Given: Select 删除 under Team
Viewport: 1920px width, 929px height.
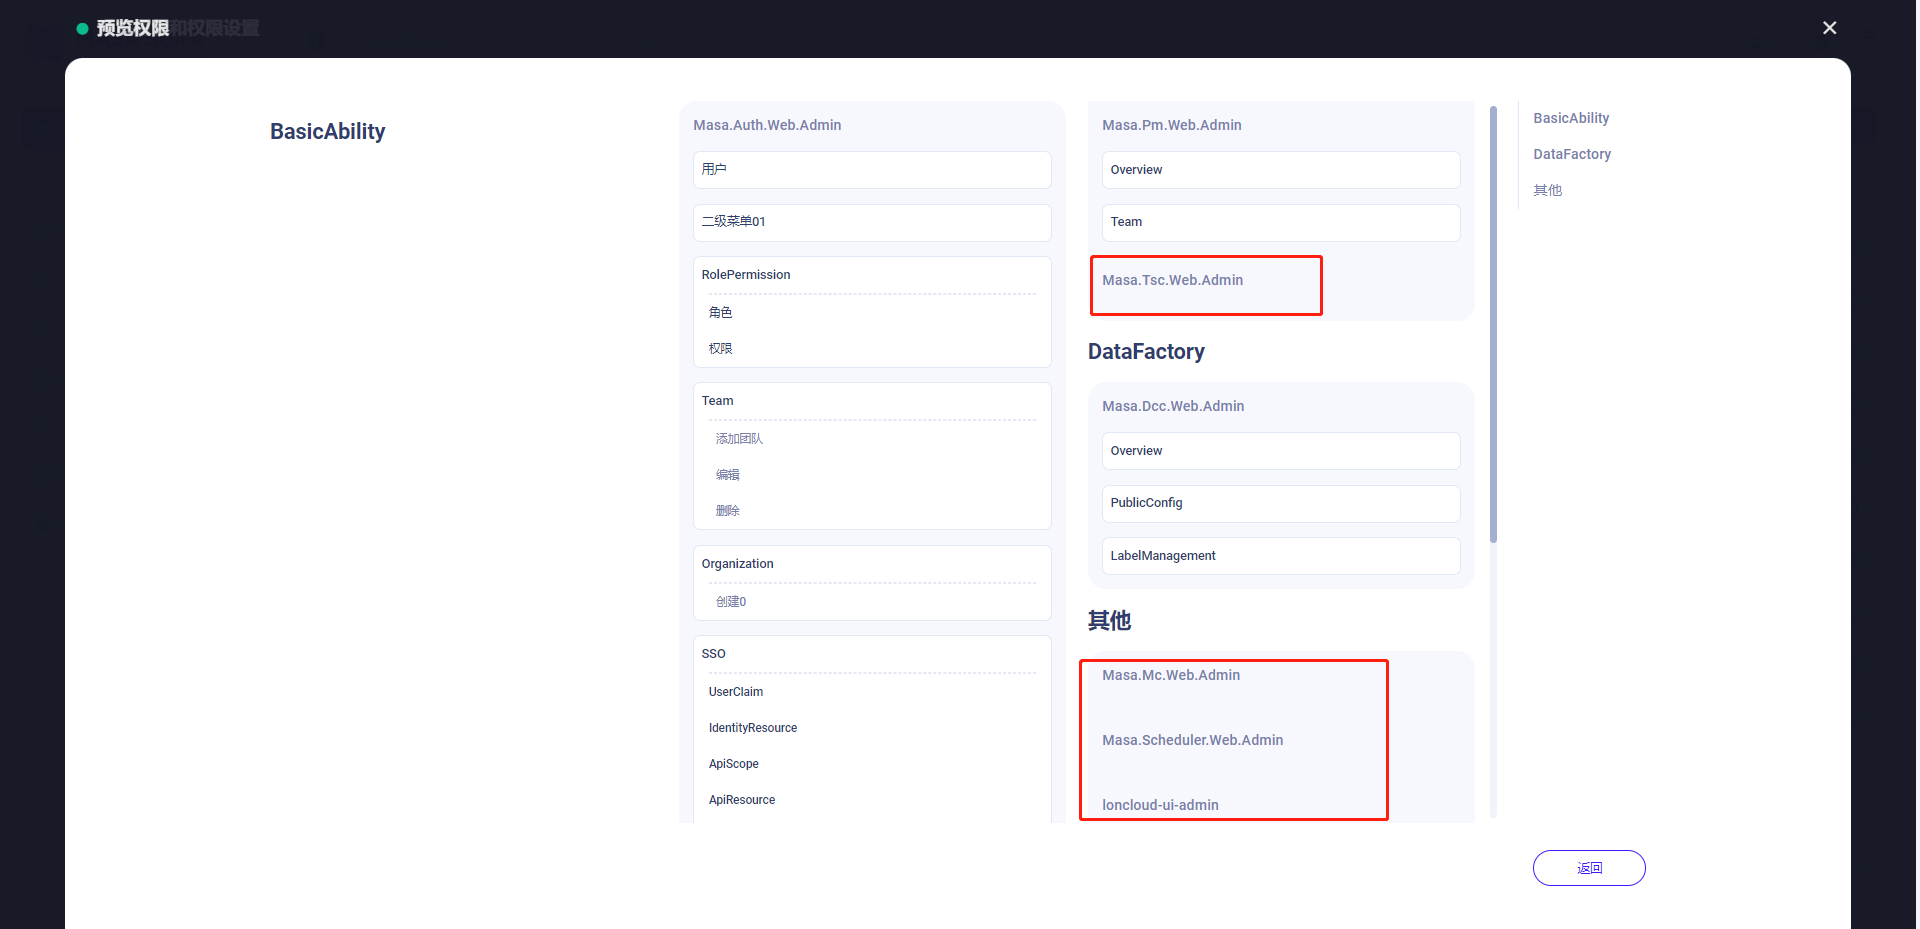Looking at the screenshot, I should tap(727, 510).
